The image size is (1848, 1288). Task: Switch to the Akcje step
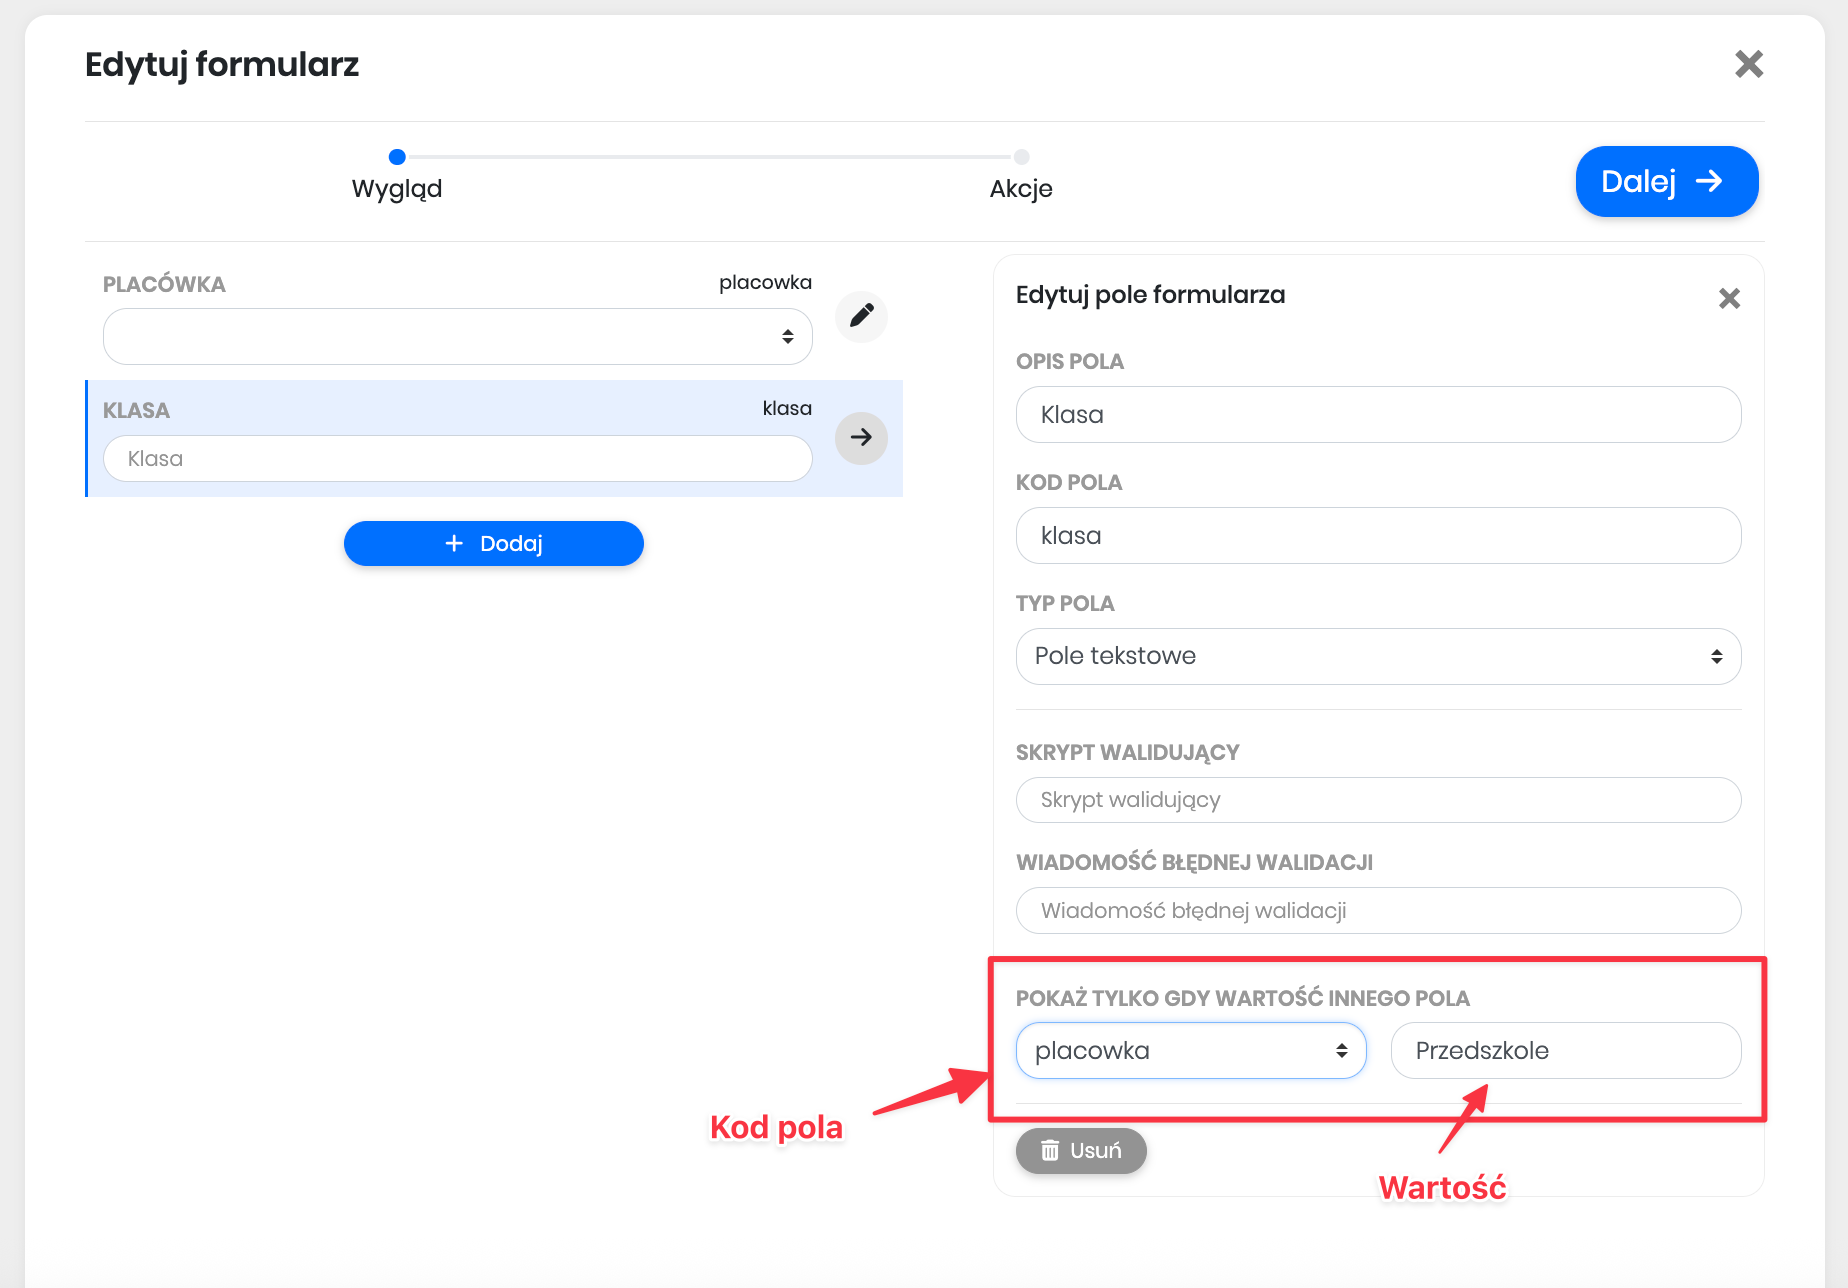(1020, 188)
